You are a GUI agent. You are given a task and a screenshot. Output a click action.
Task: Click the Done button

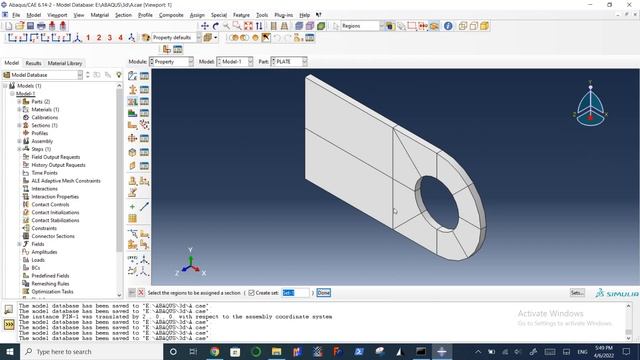click(324, 293)
